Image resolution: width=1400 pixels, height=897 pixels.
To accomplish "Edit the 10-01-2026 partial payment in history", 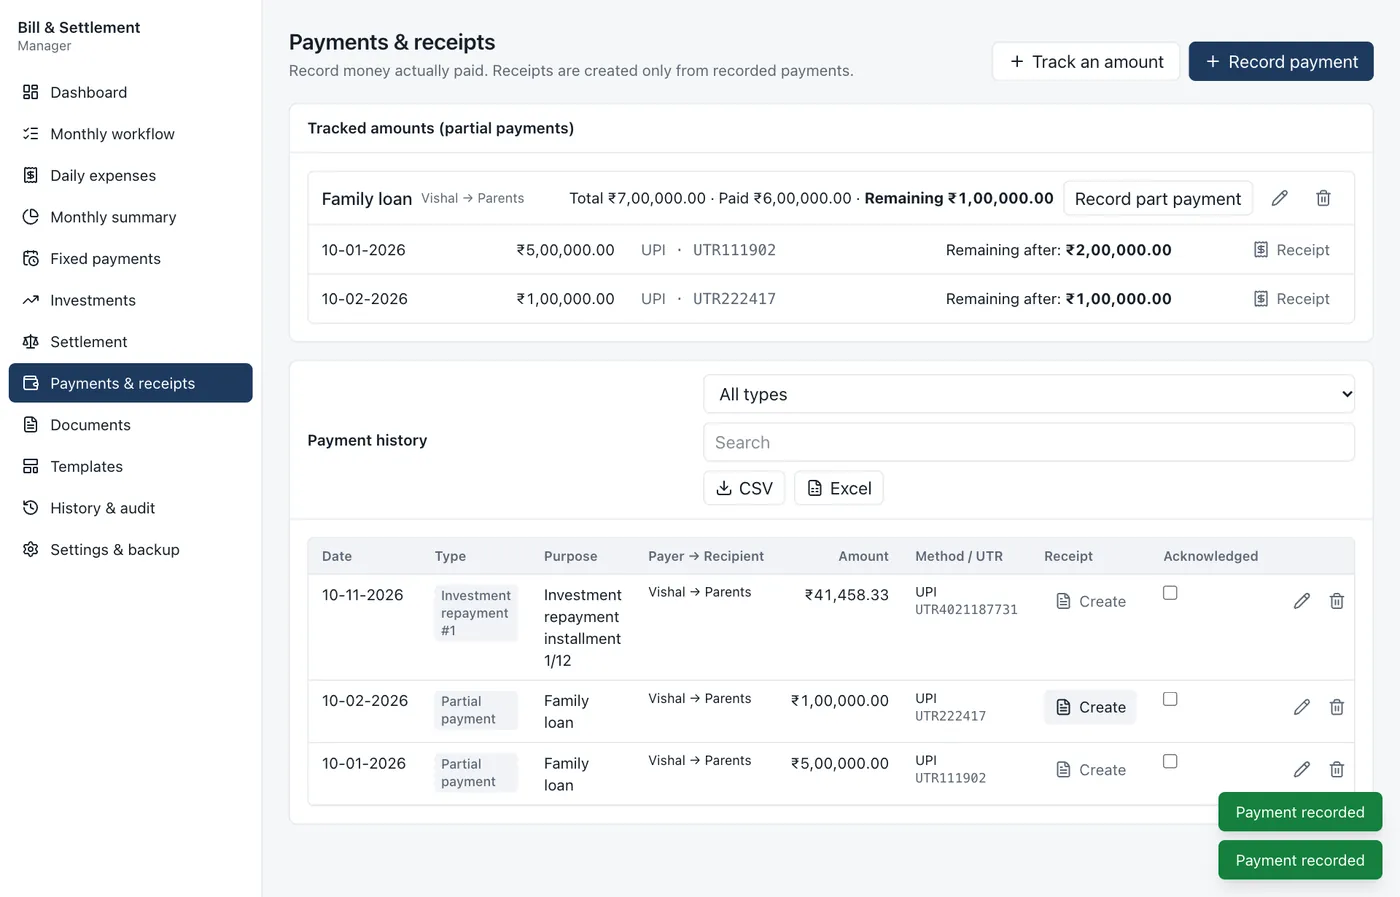I will coord(1301,769).
